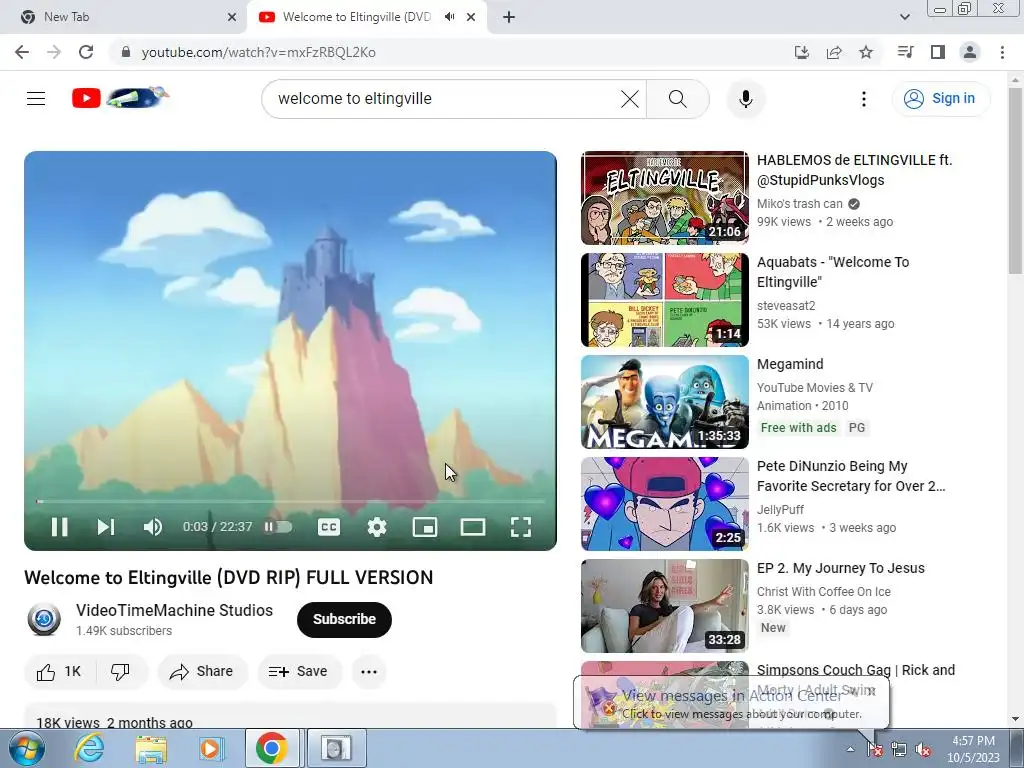Open the EP 2. My Journey To Jesus thumbnail
Screen dimensions: 1024x768
pos(665,605)
